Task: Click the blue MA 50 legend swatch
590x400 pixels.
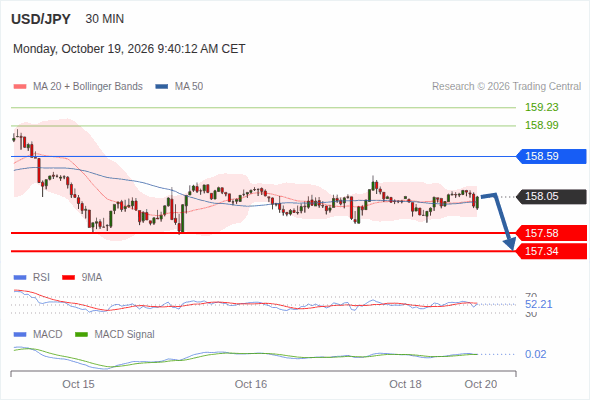Action: [x=162, y=87]
